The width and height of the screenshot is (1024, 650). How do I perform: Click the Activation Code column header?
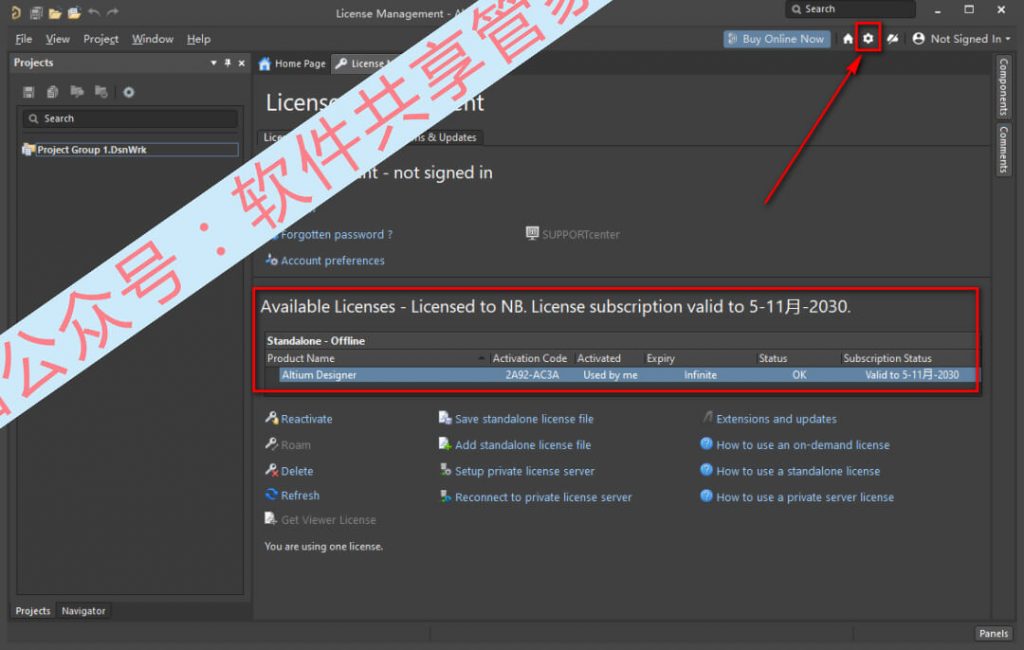coord(530,358)
